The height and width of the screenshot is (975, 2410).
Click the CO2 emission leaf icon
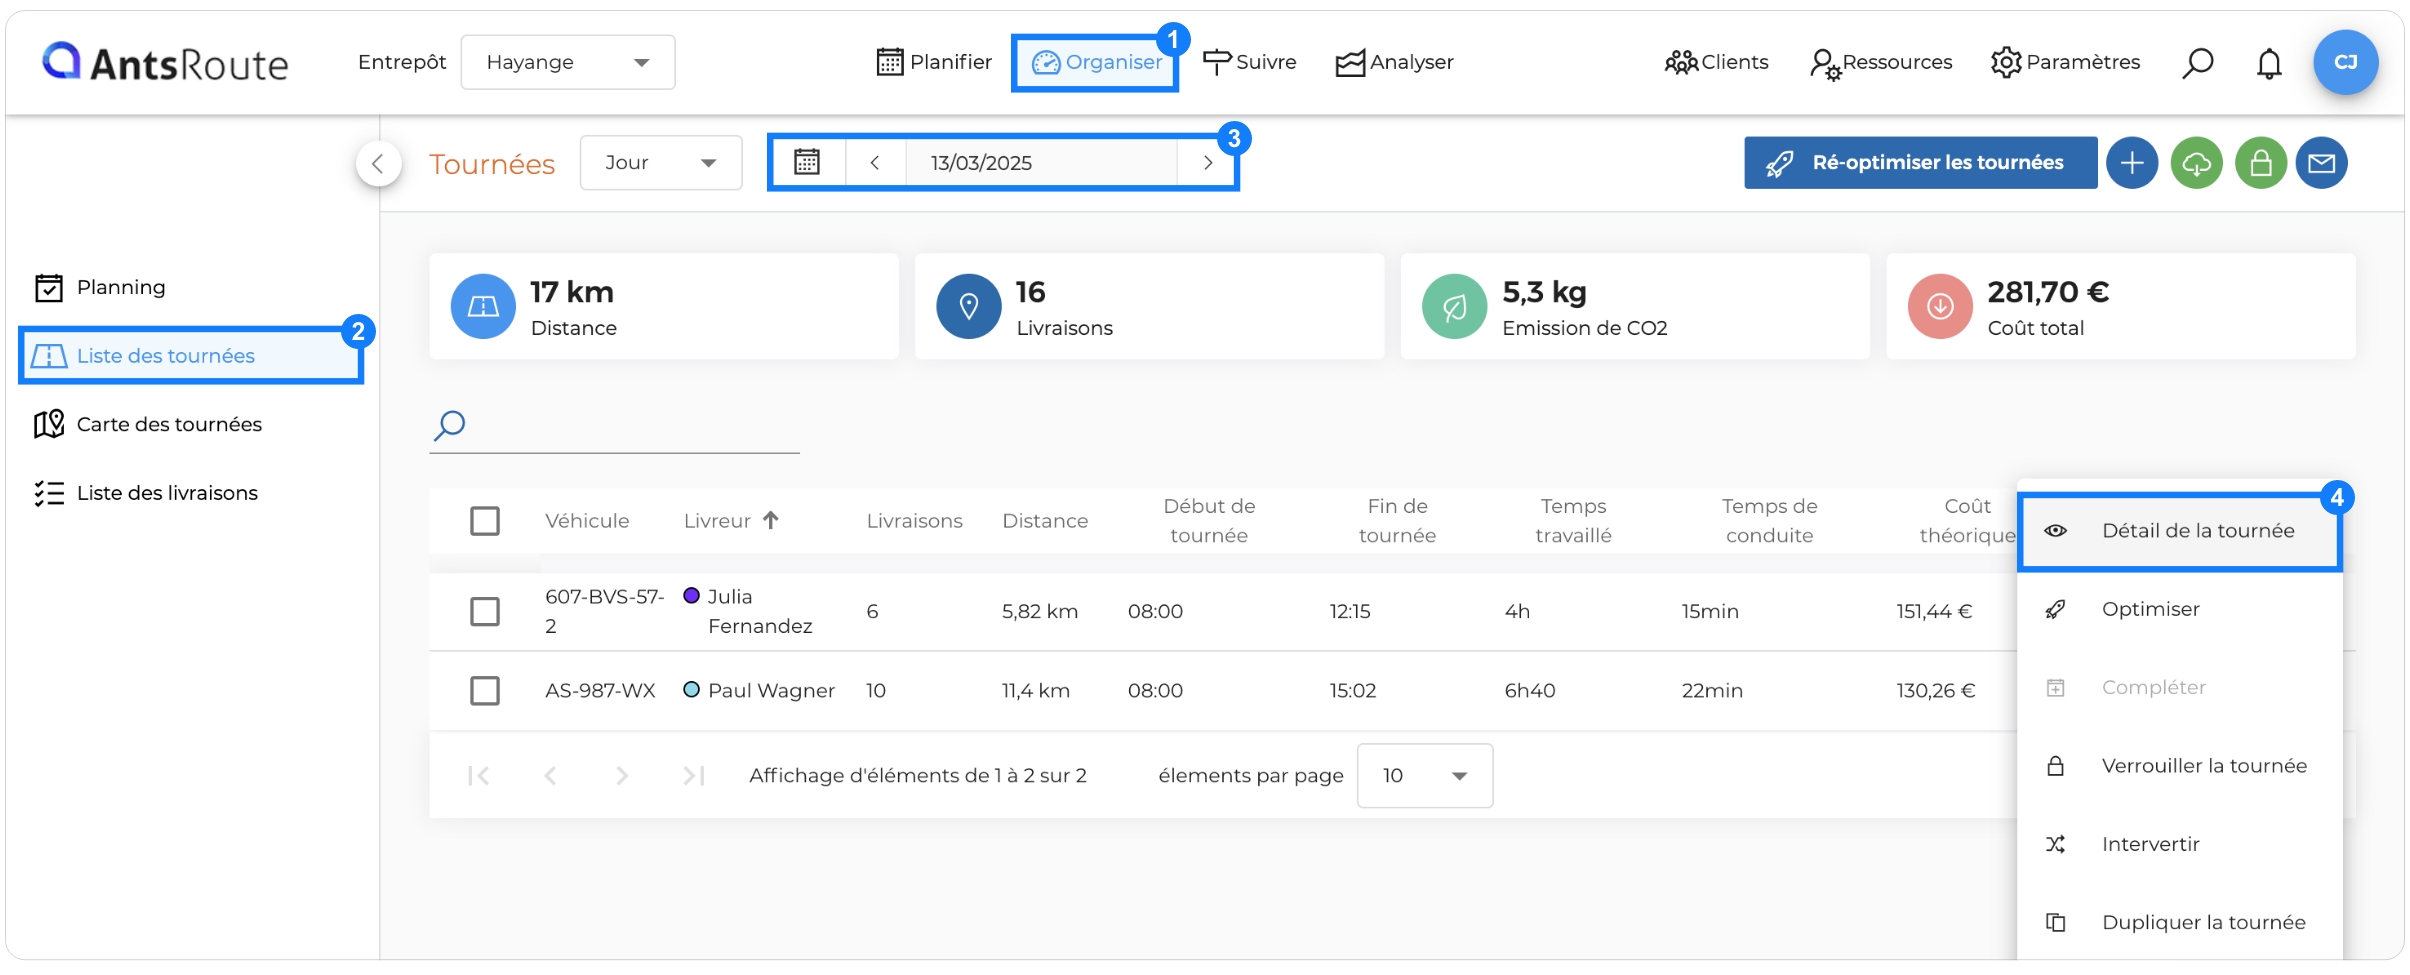click(x=1454, y=306)
